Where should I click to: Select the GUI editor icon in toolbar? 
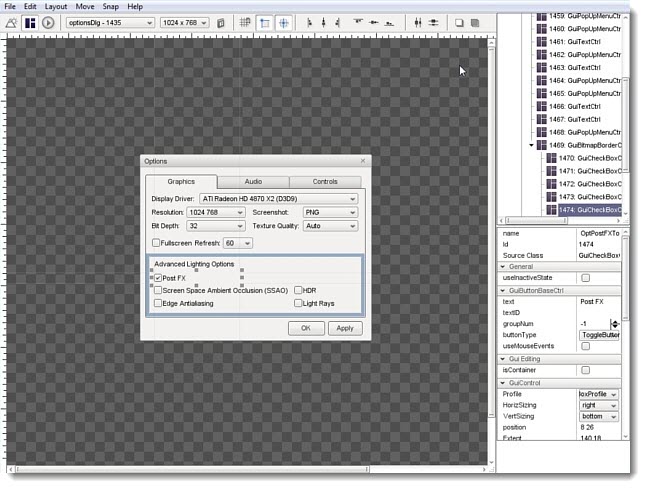[x=30, y=22]
